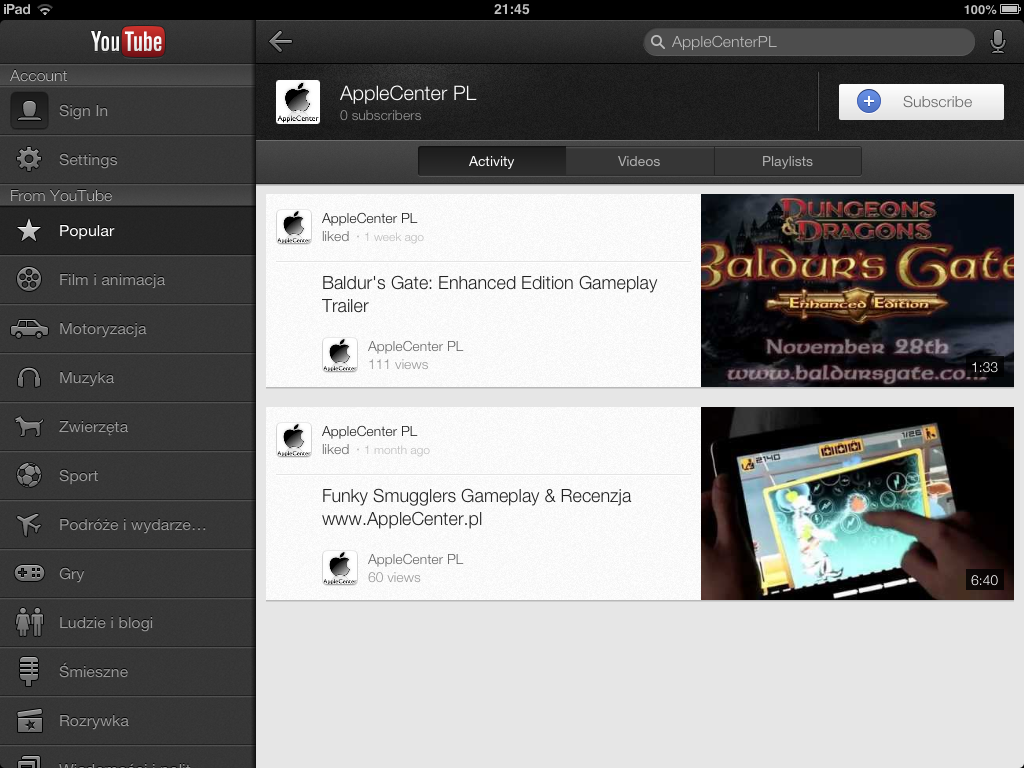Viewport: 1024px width, 768px height.
Task: Open Funky Smugglers Gameplay video title
Action: click(x=476, y=507)
